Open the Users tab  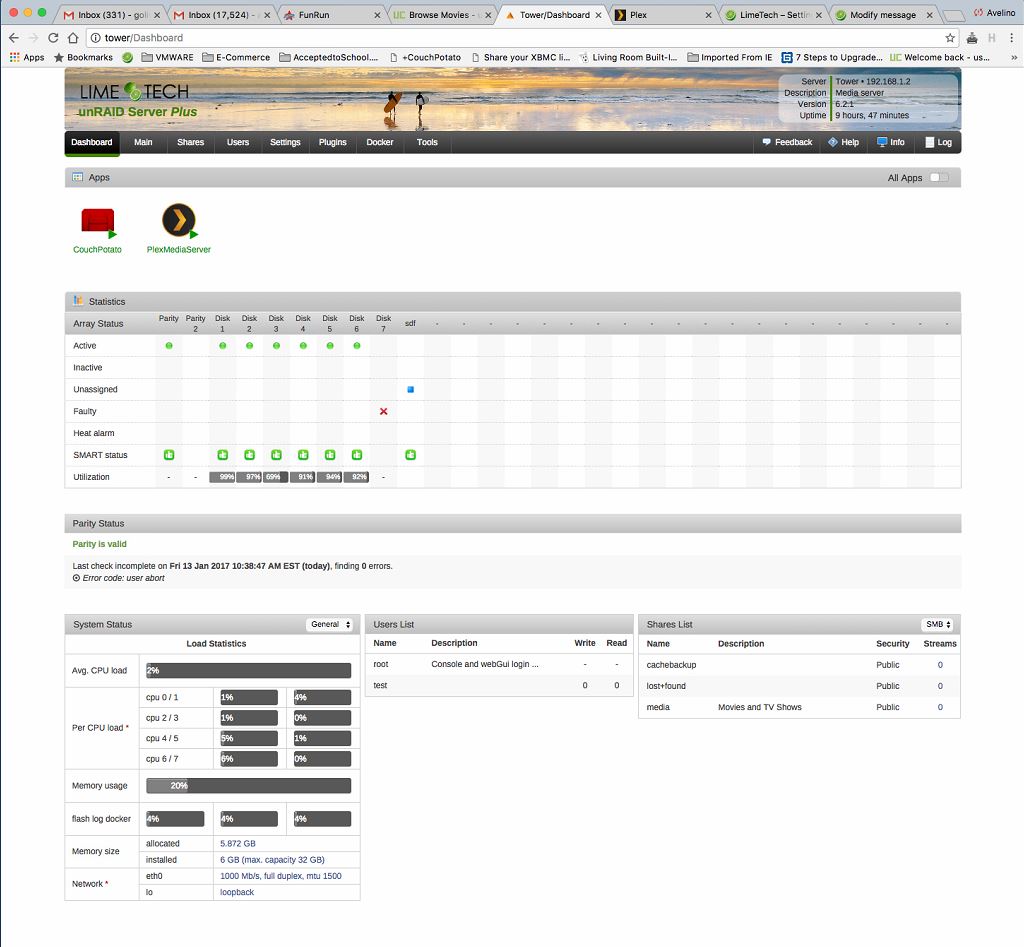[238, 142]
